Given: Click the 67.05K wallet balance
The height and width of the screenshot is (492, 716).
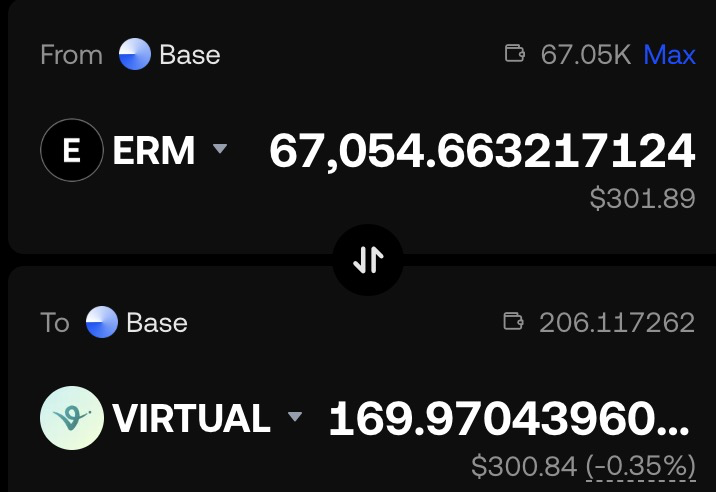Looking at the screenshot, I should click(585, 55).
